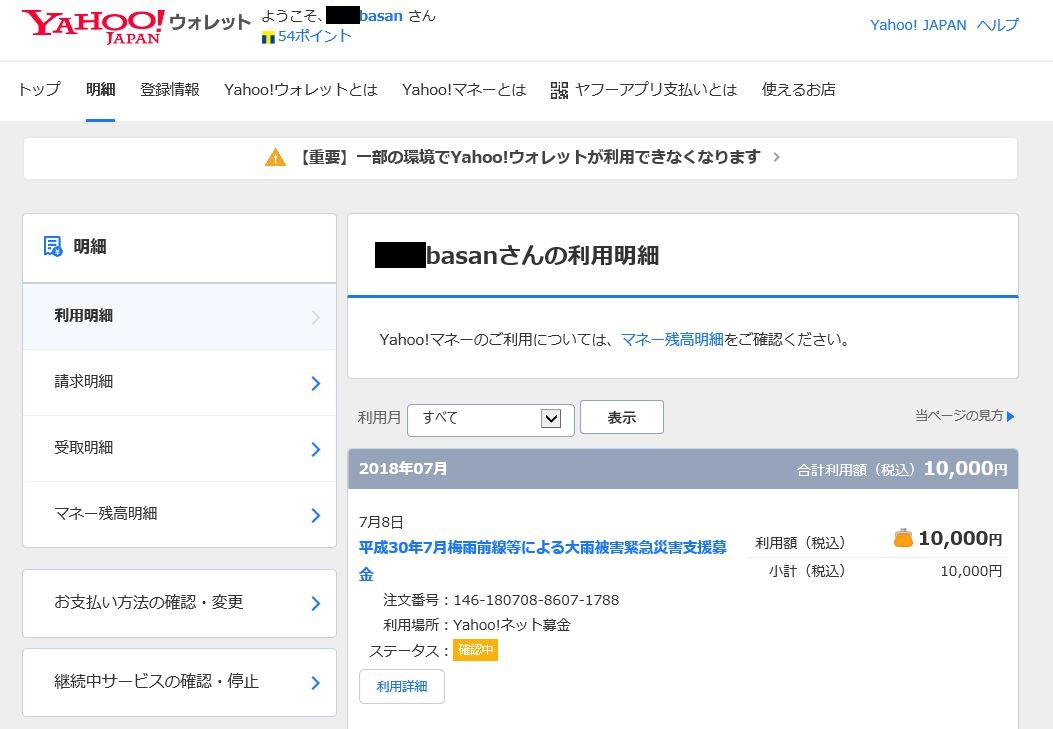Click the warning triangle in the important notice banner
Screen dimensions: 1053x729
[x=276, y=156]
